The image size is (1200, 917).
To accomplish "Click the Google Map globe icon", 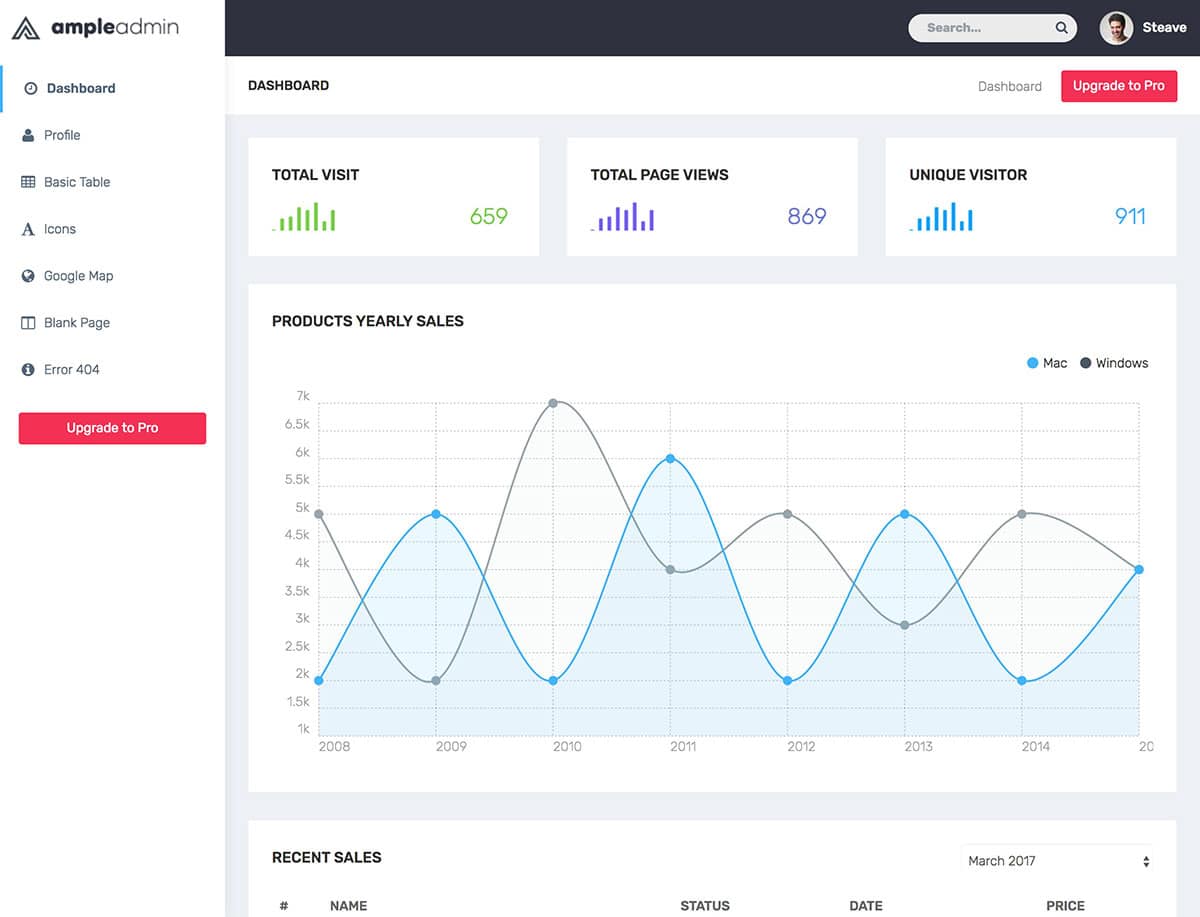I will pyautogui.click(x=28, y=276).
